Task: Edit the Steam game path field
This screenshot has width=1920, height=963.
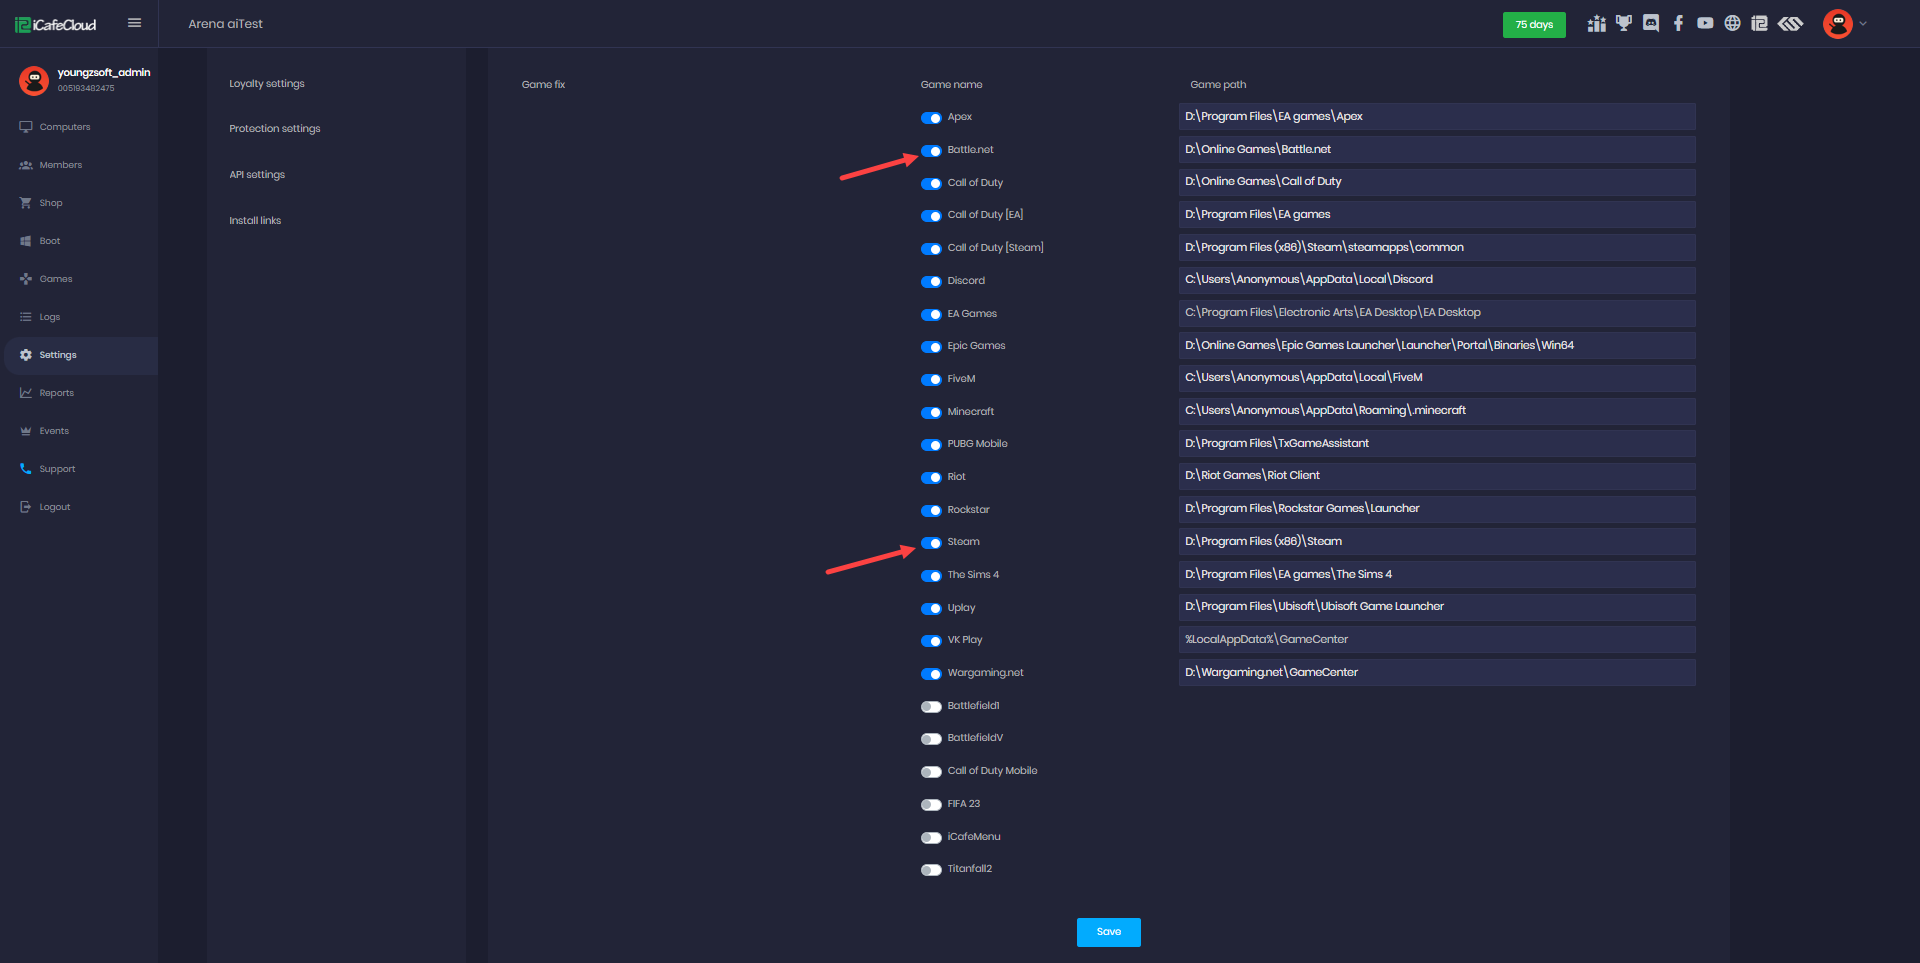Action: pyautogui.click(x=1437, y=542)
